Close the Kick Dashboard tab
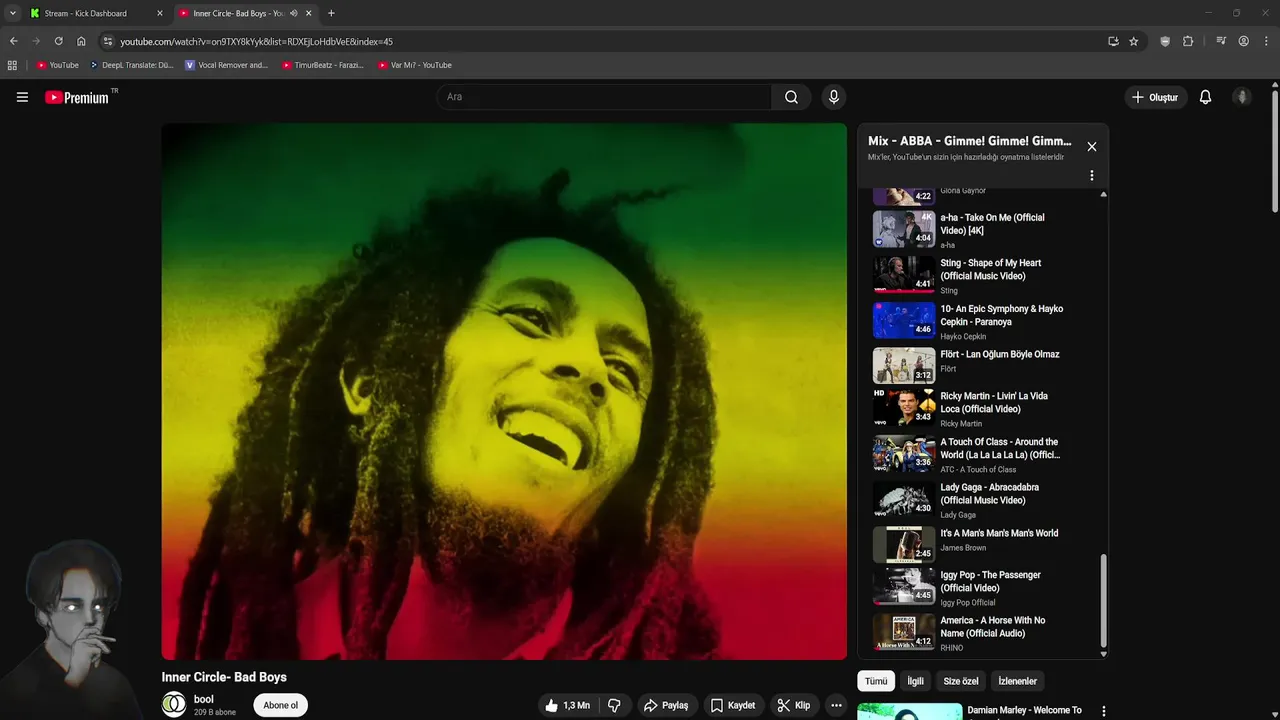Screen dimensions: 1280x720 159,13
